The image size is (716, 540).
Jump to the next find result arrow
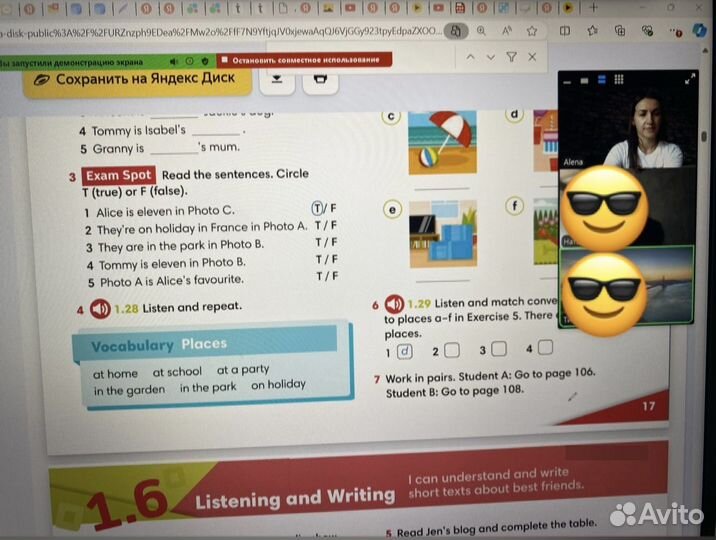click(489, 57)
